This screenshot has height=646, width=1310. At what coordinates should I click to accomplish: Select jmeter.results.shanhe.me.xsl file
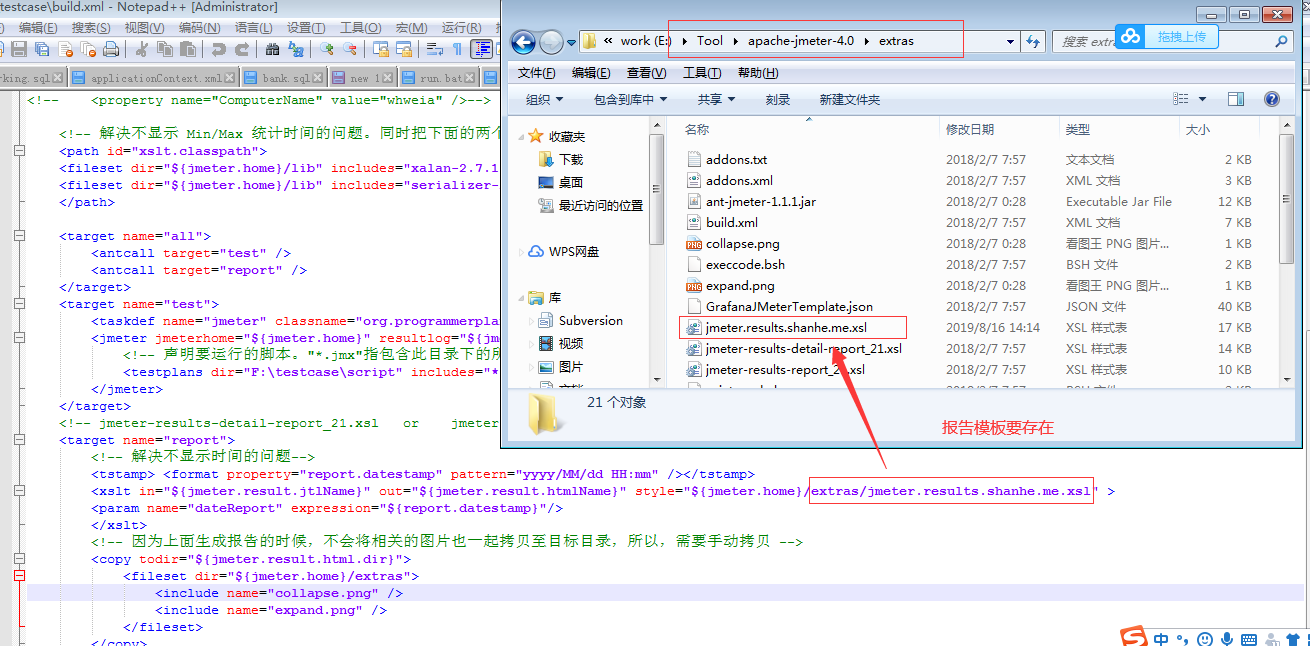[786, 327]
